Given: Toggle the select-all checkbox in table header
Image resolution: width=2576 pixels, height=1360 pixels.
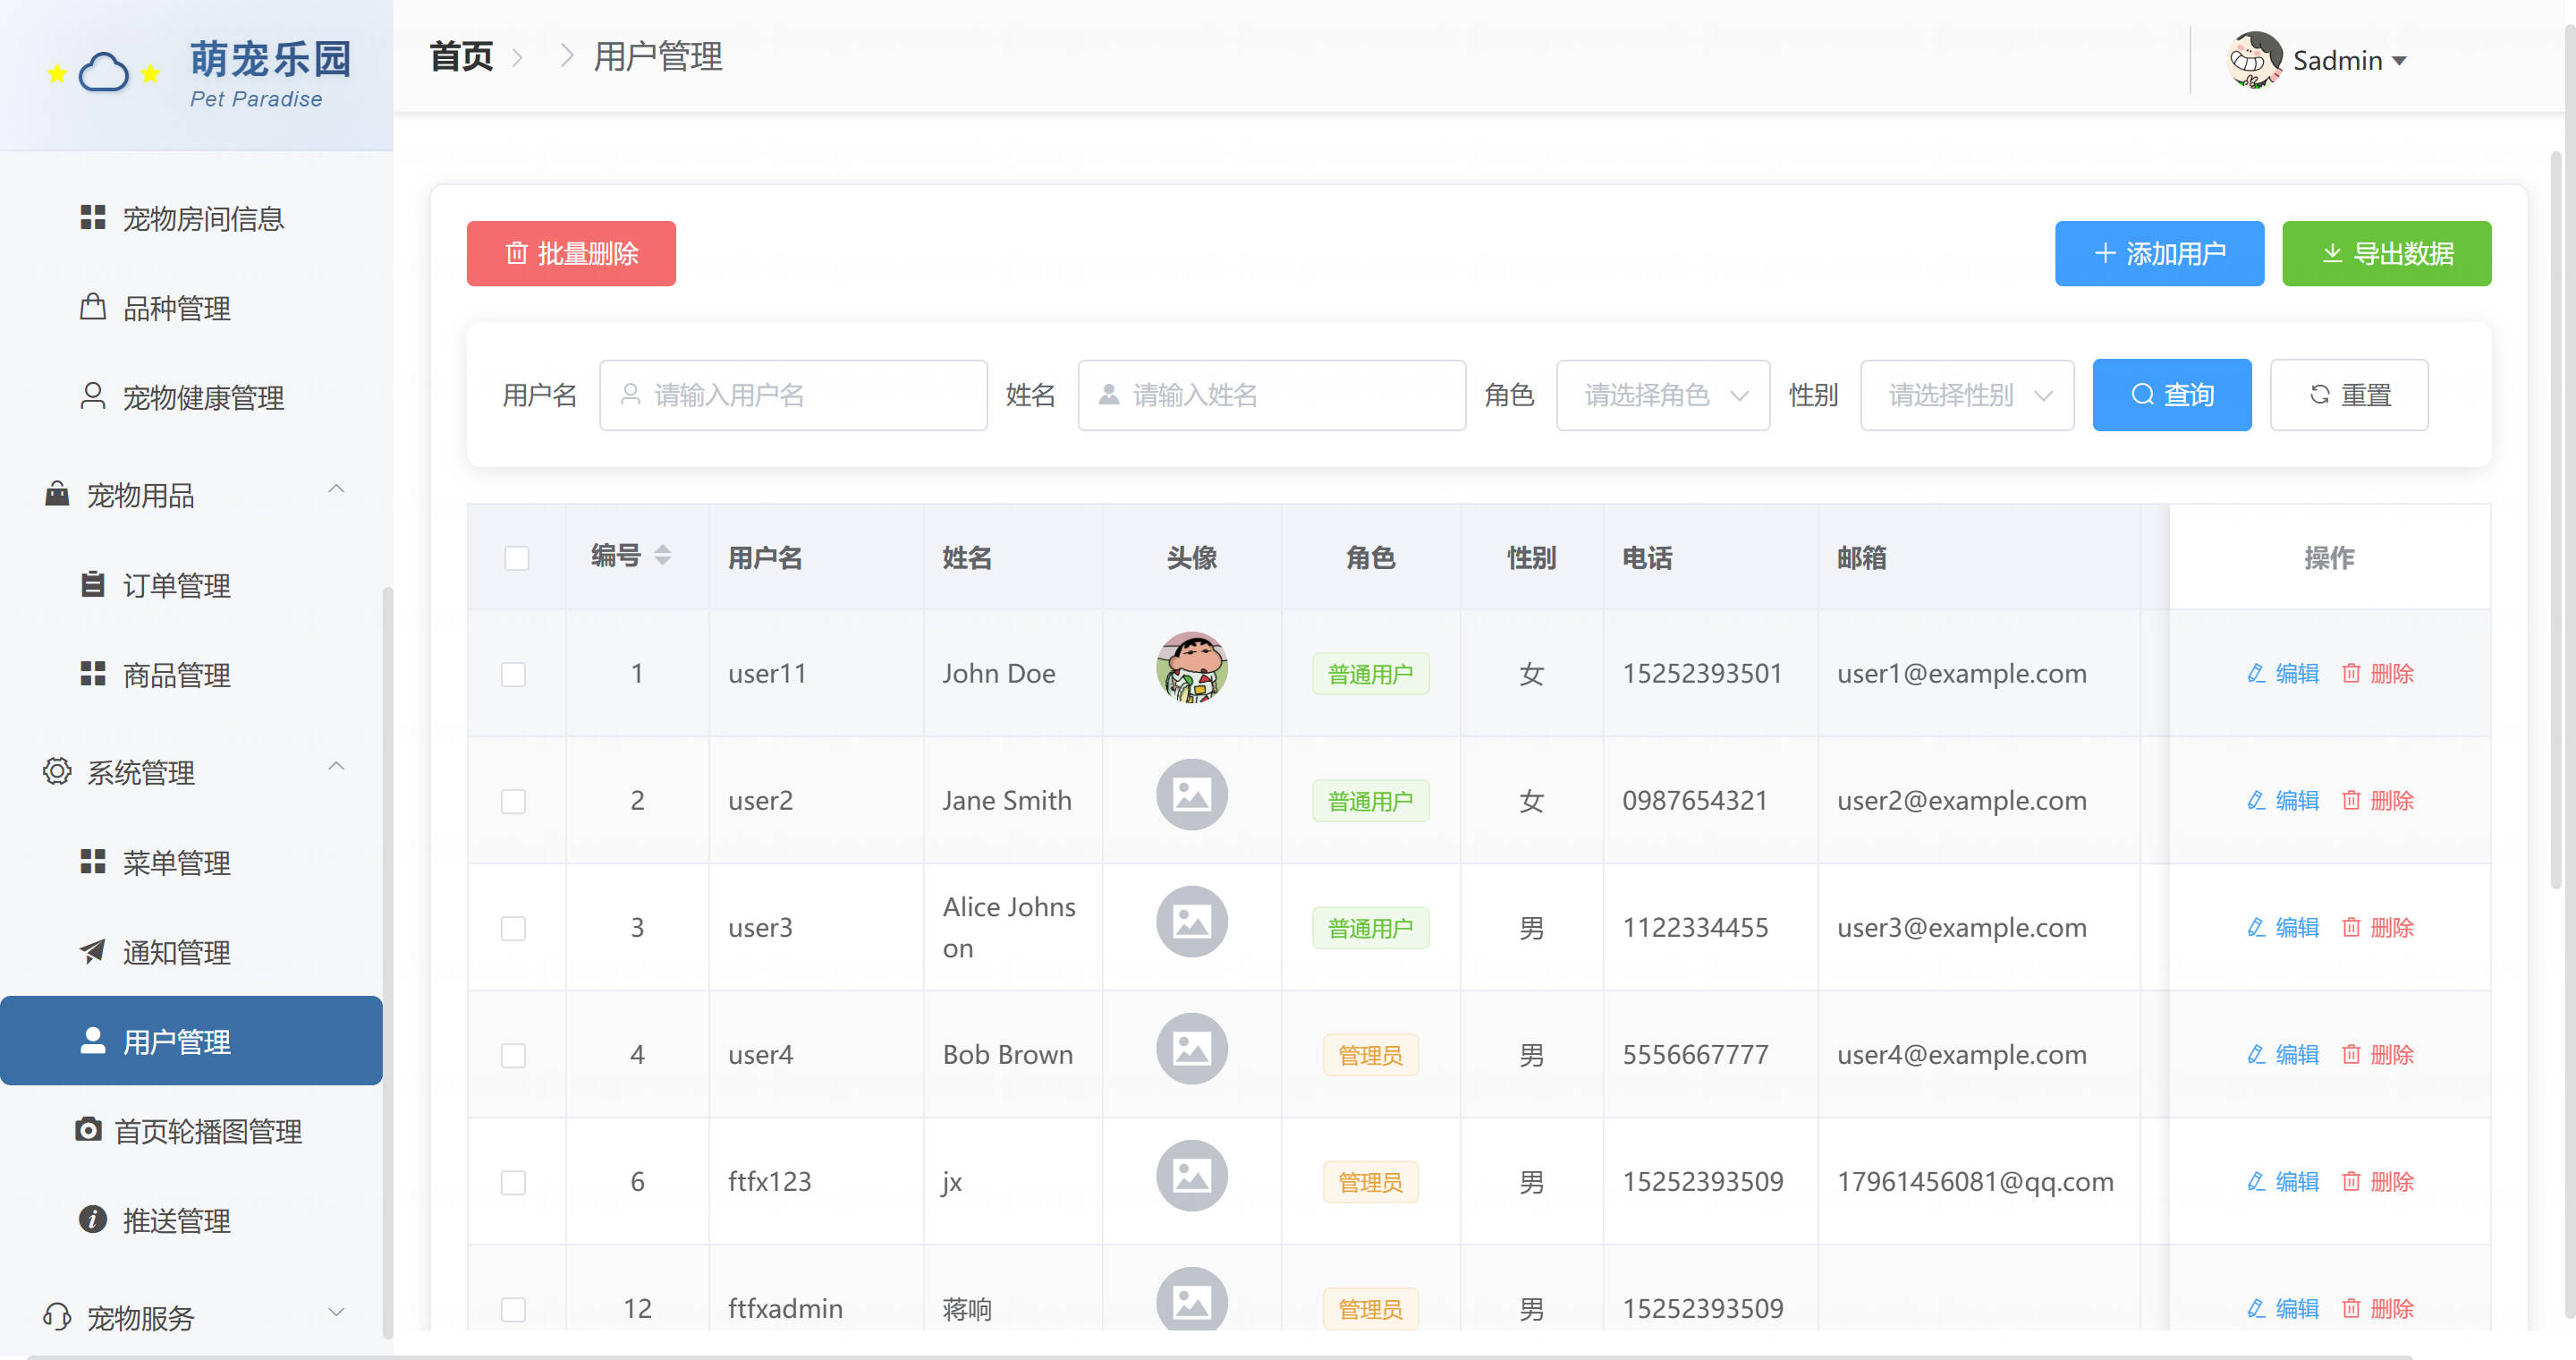Looking at the screenshot, I should coord(516,558).
